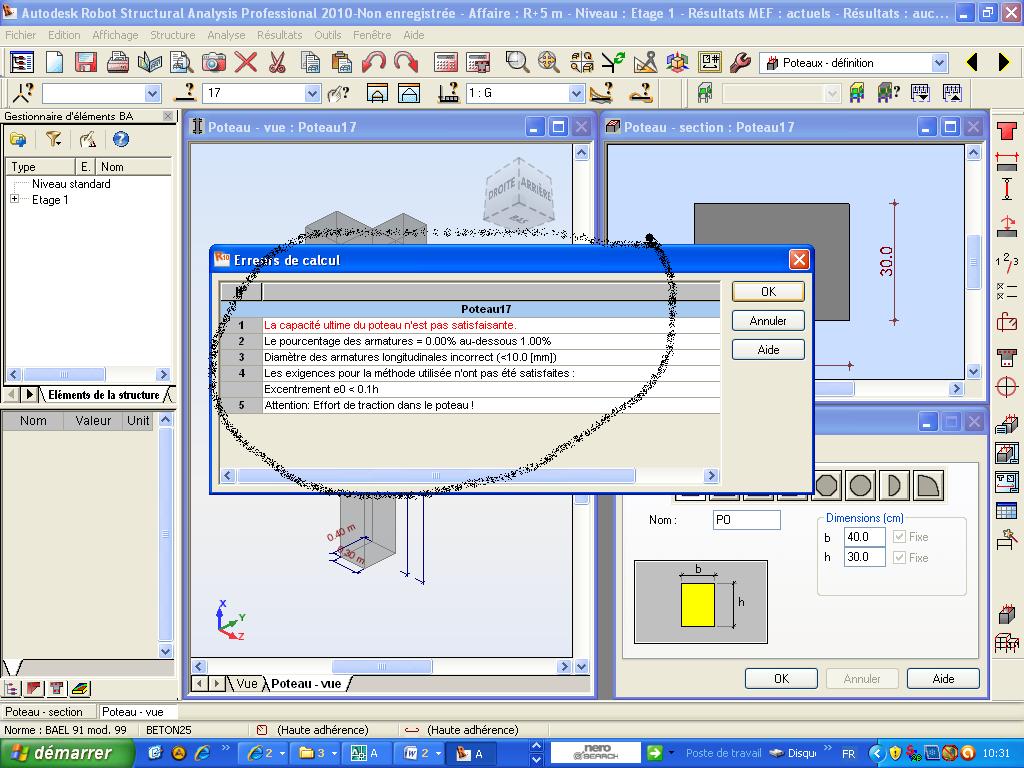Image resolution: width=1024 pixels, height=768 pixels.
Task: Click the next layout black arrow
Action: click(1004, 63)
